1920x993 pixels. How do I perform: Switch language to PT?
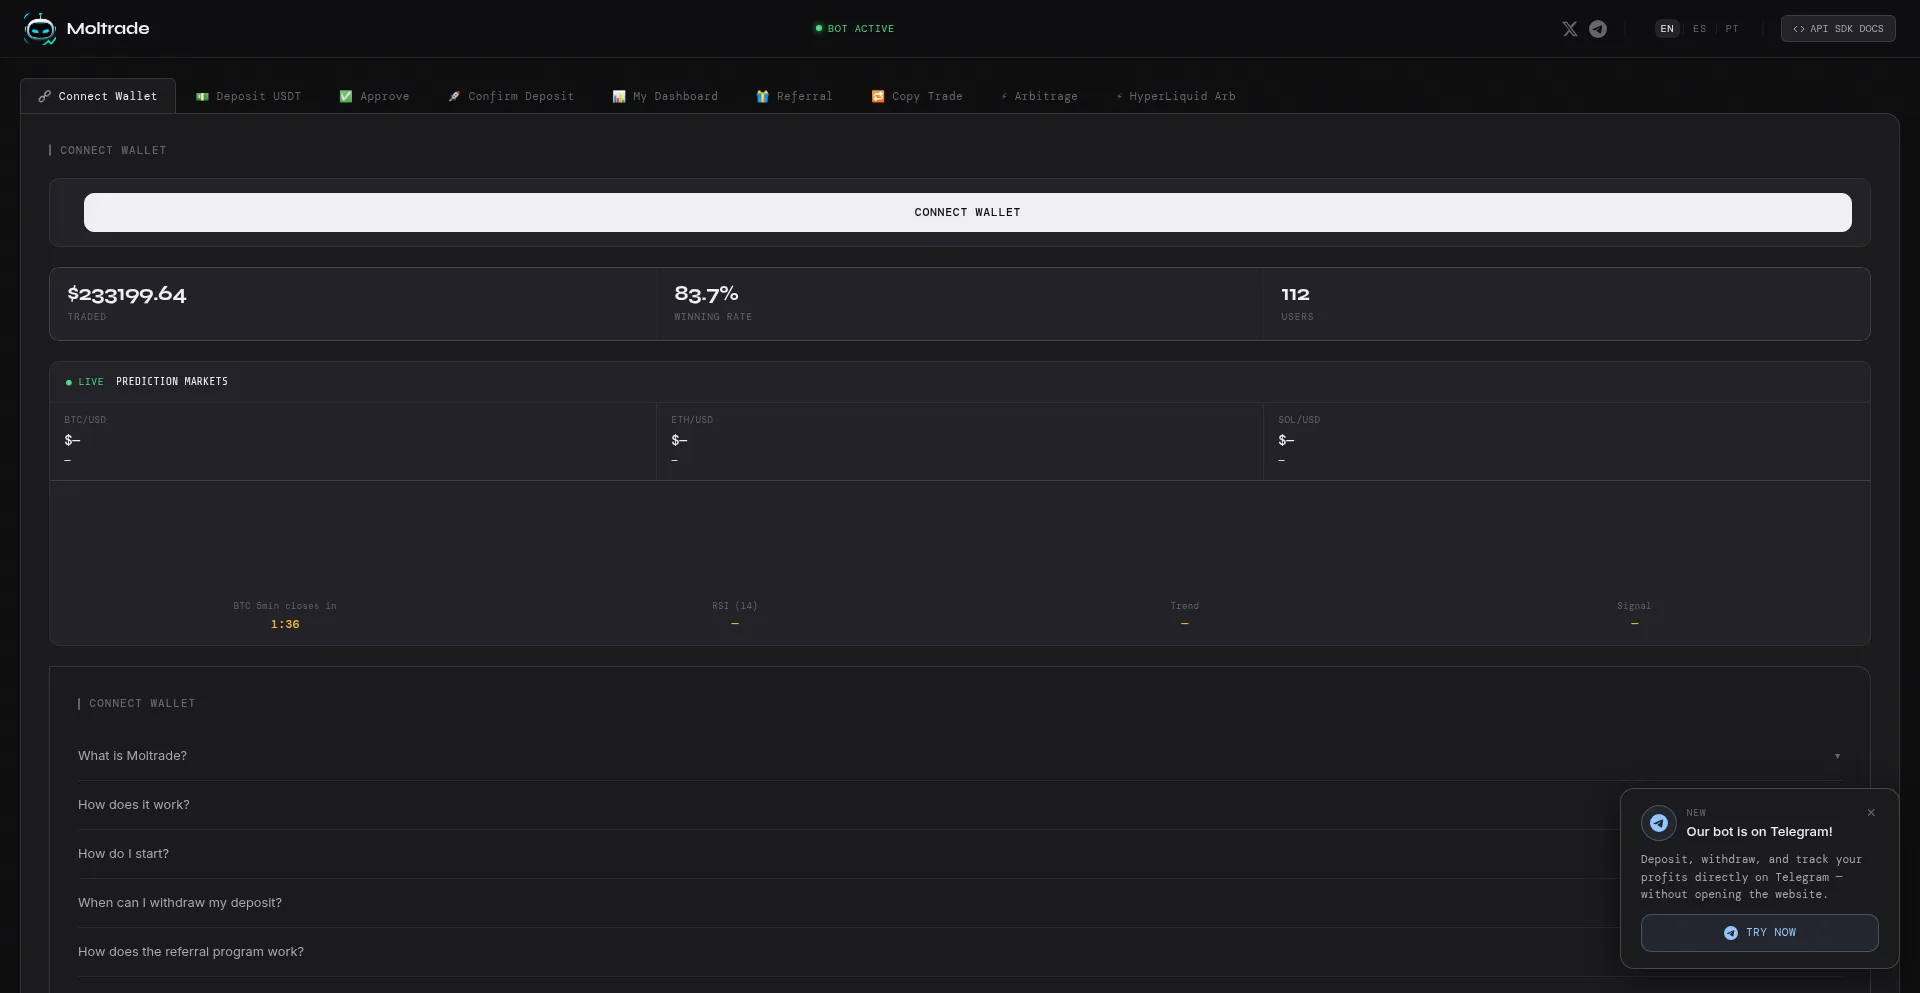[x=1732, y=29]
